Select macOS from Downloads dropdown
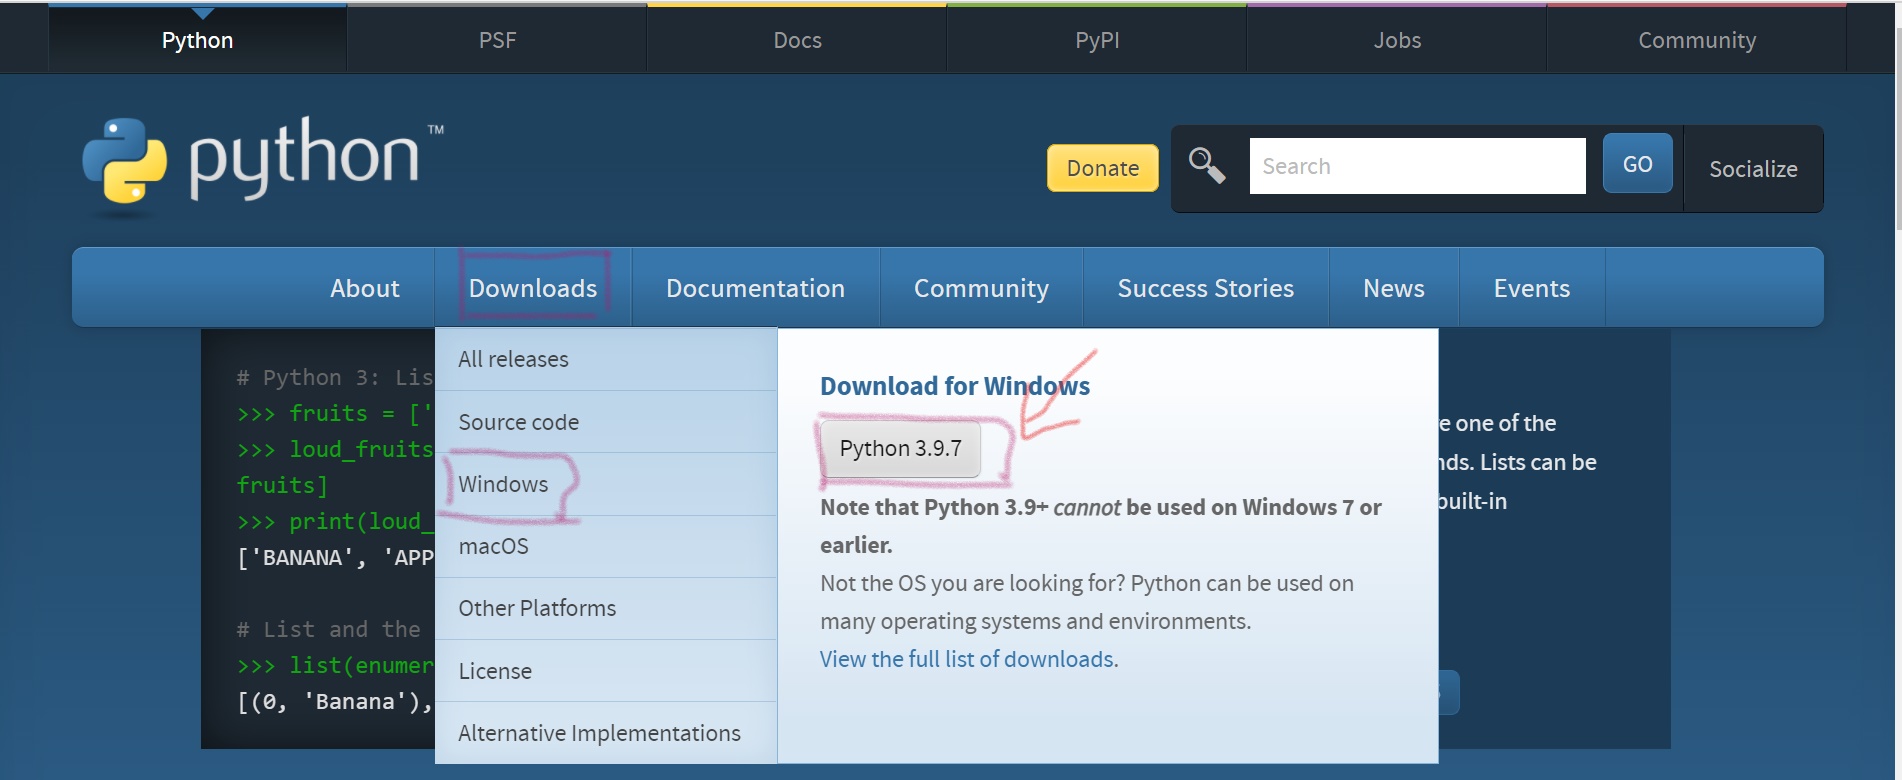Screen dimensions: 1902x780 click(x=606, y=546)
